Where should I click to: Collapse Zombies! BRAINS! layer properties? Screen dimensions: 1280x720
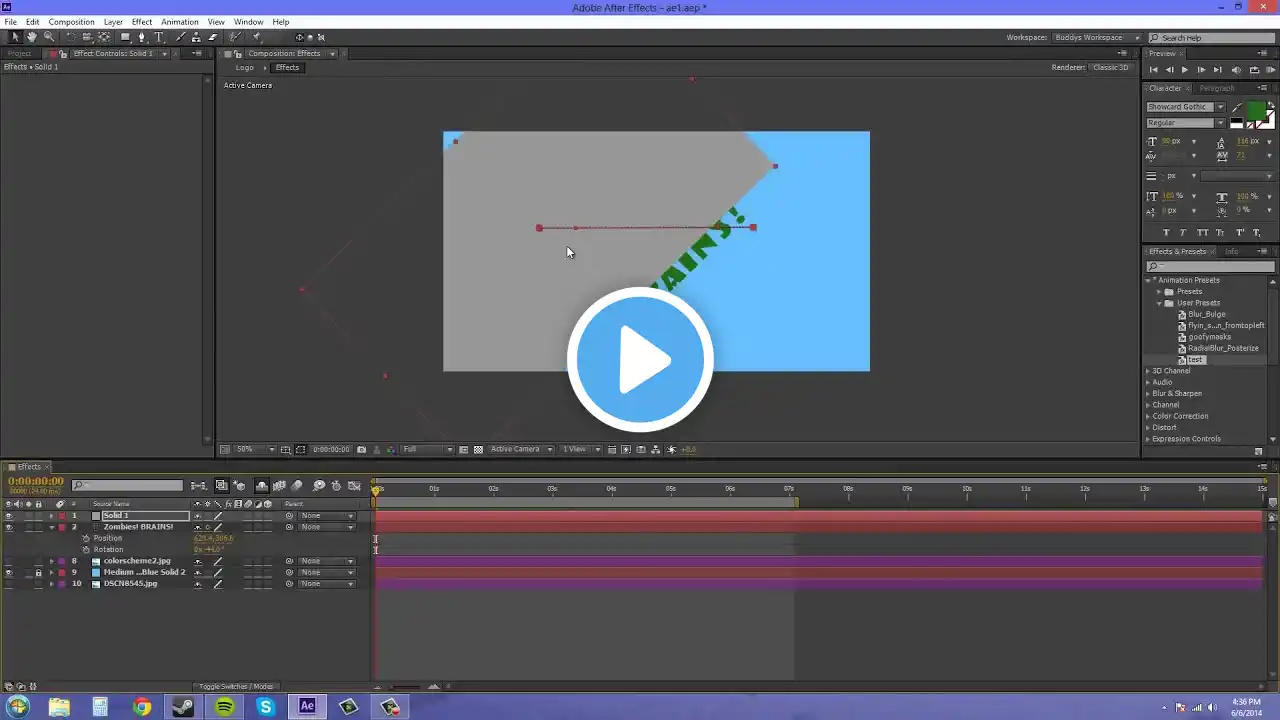(52, 527)
